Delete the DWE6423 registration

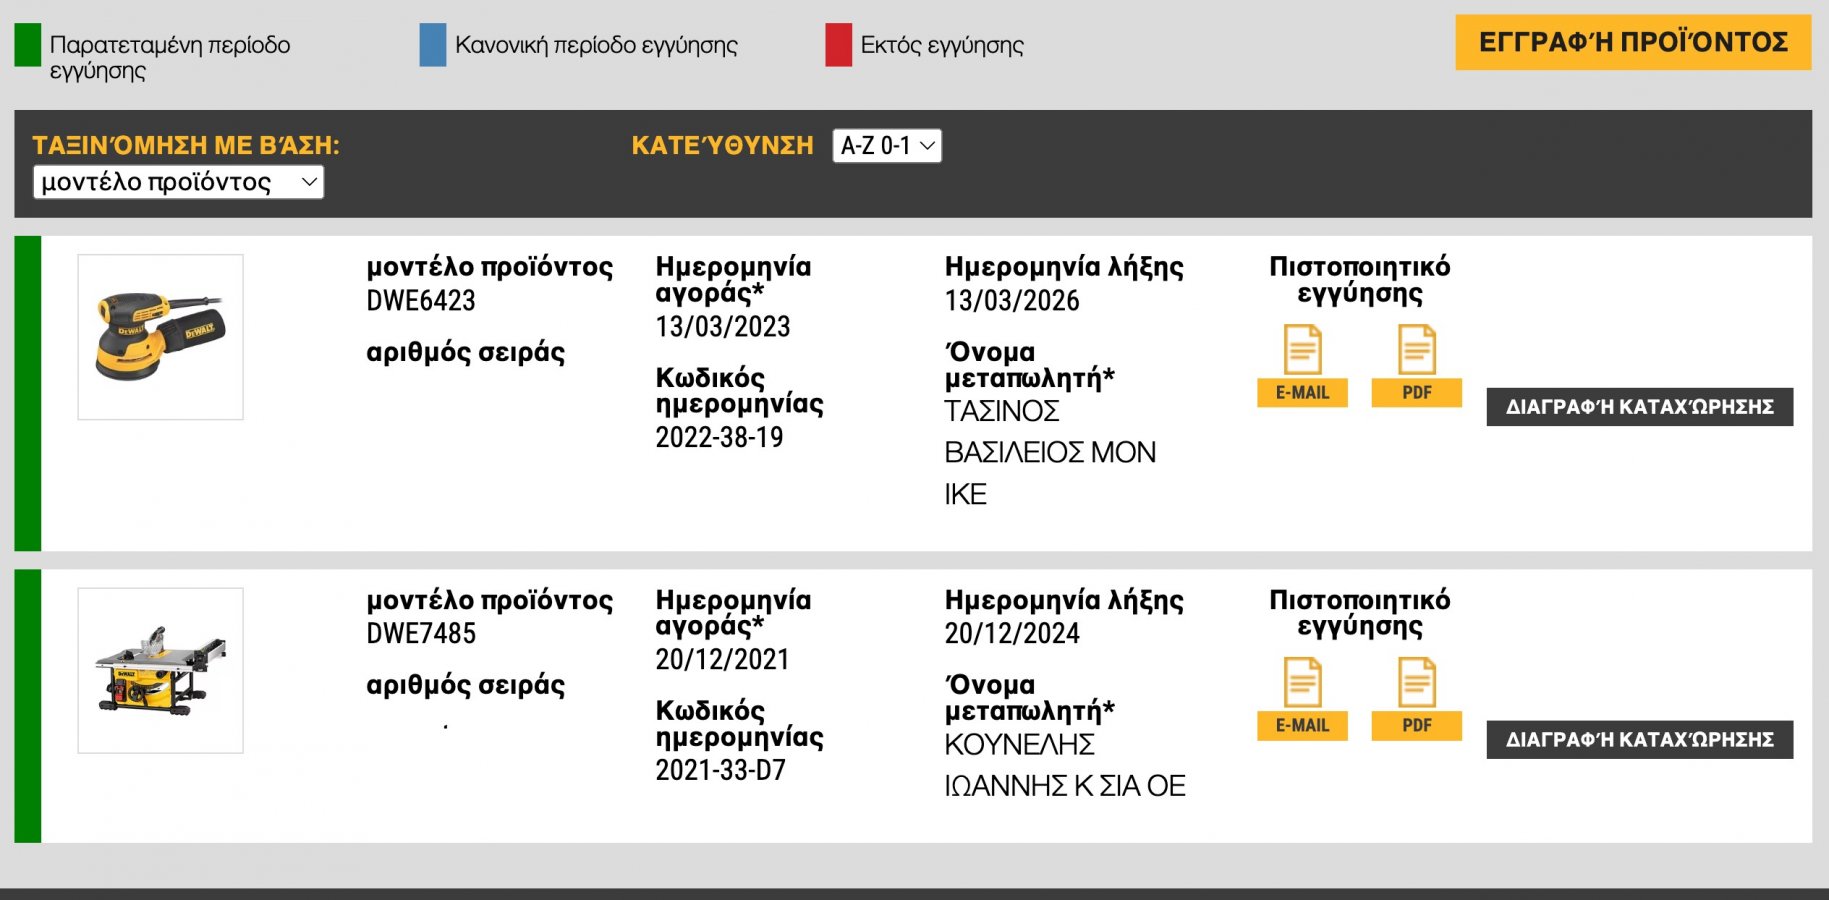click(1639, 407)
